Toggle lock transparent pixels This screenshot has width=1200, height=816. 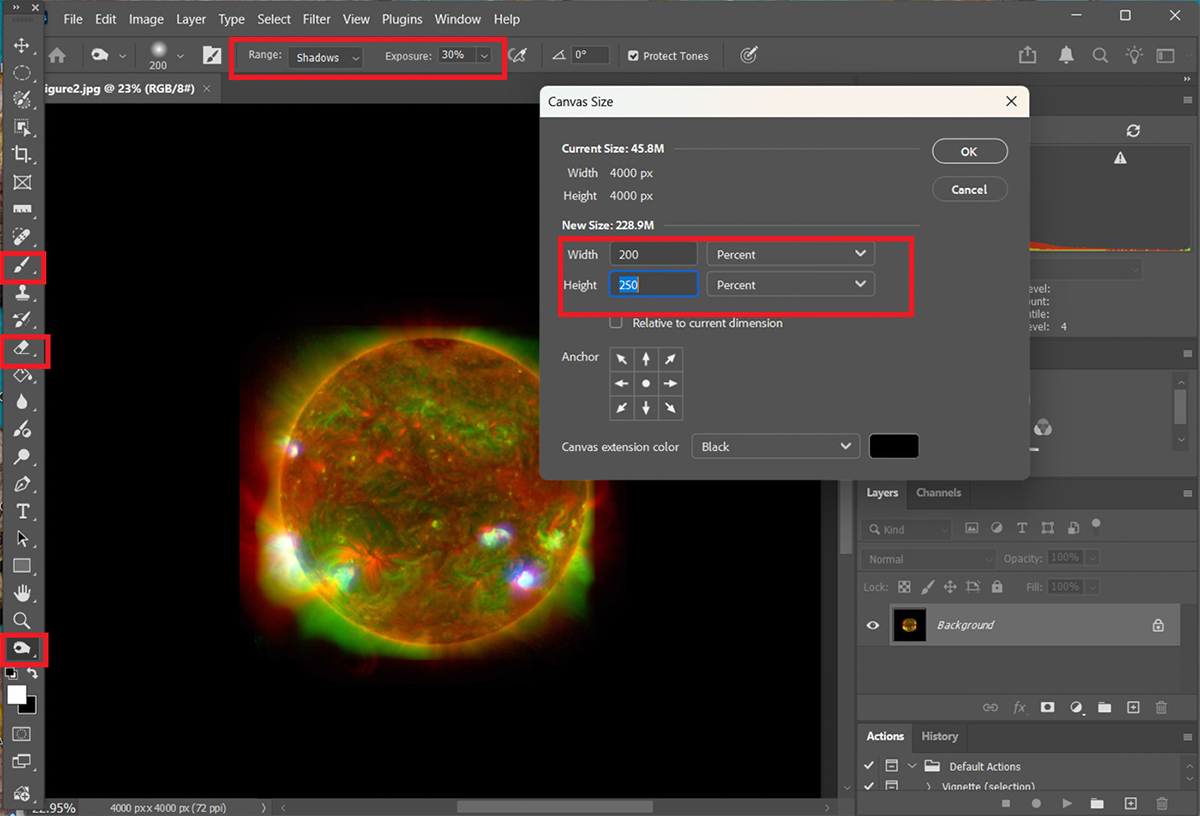[x=904, y=587]
